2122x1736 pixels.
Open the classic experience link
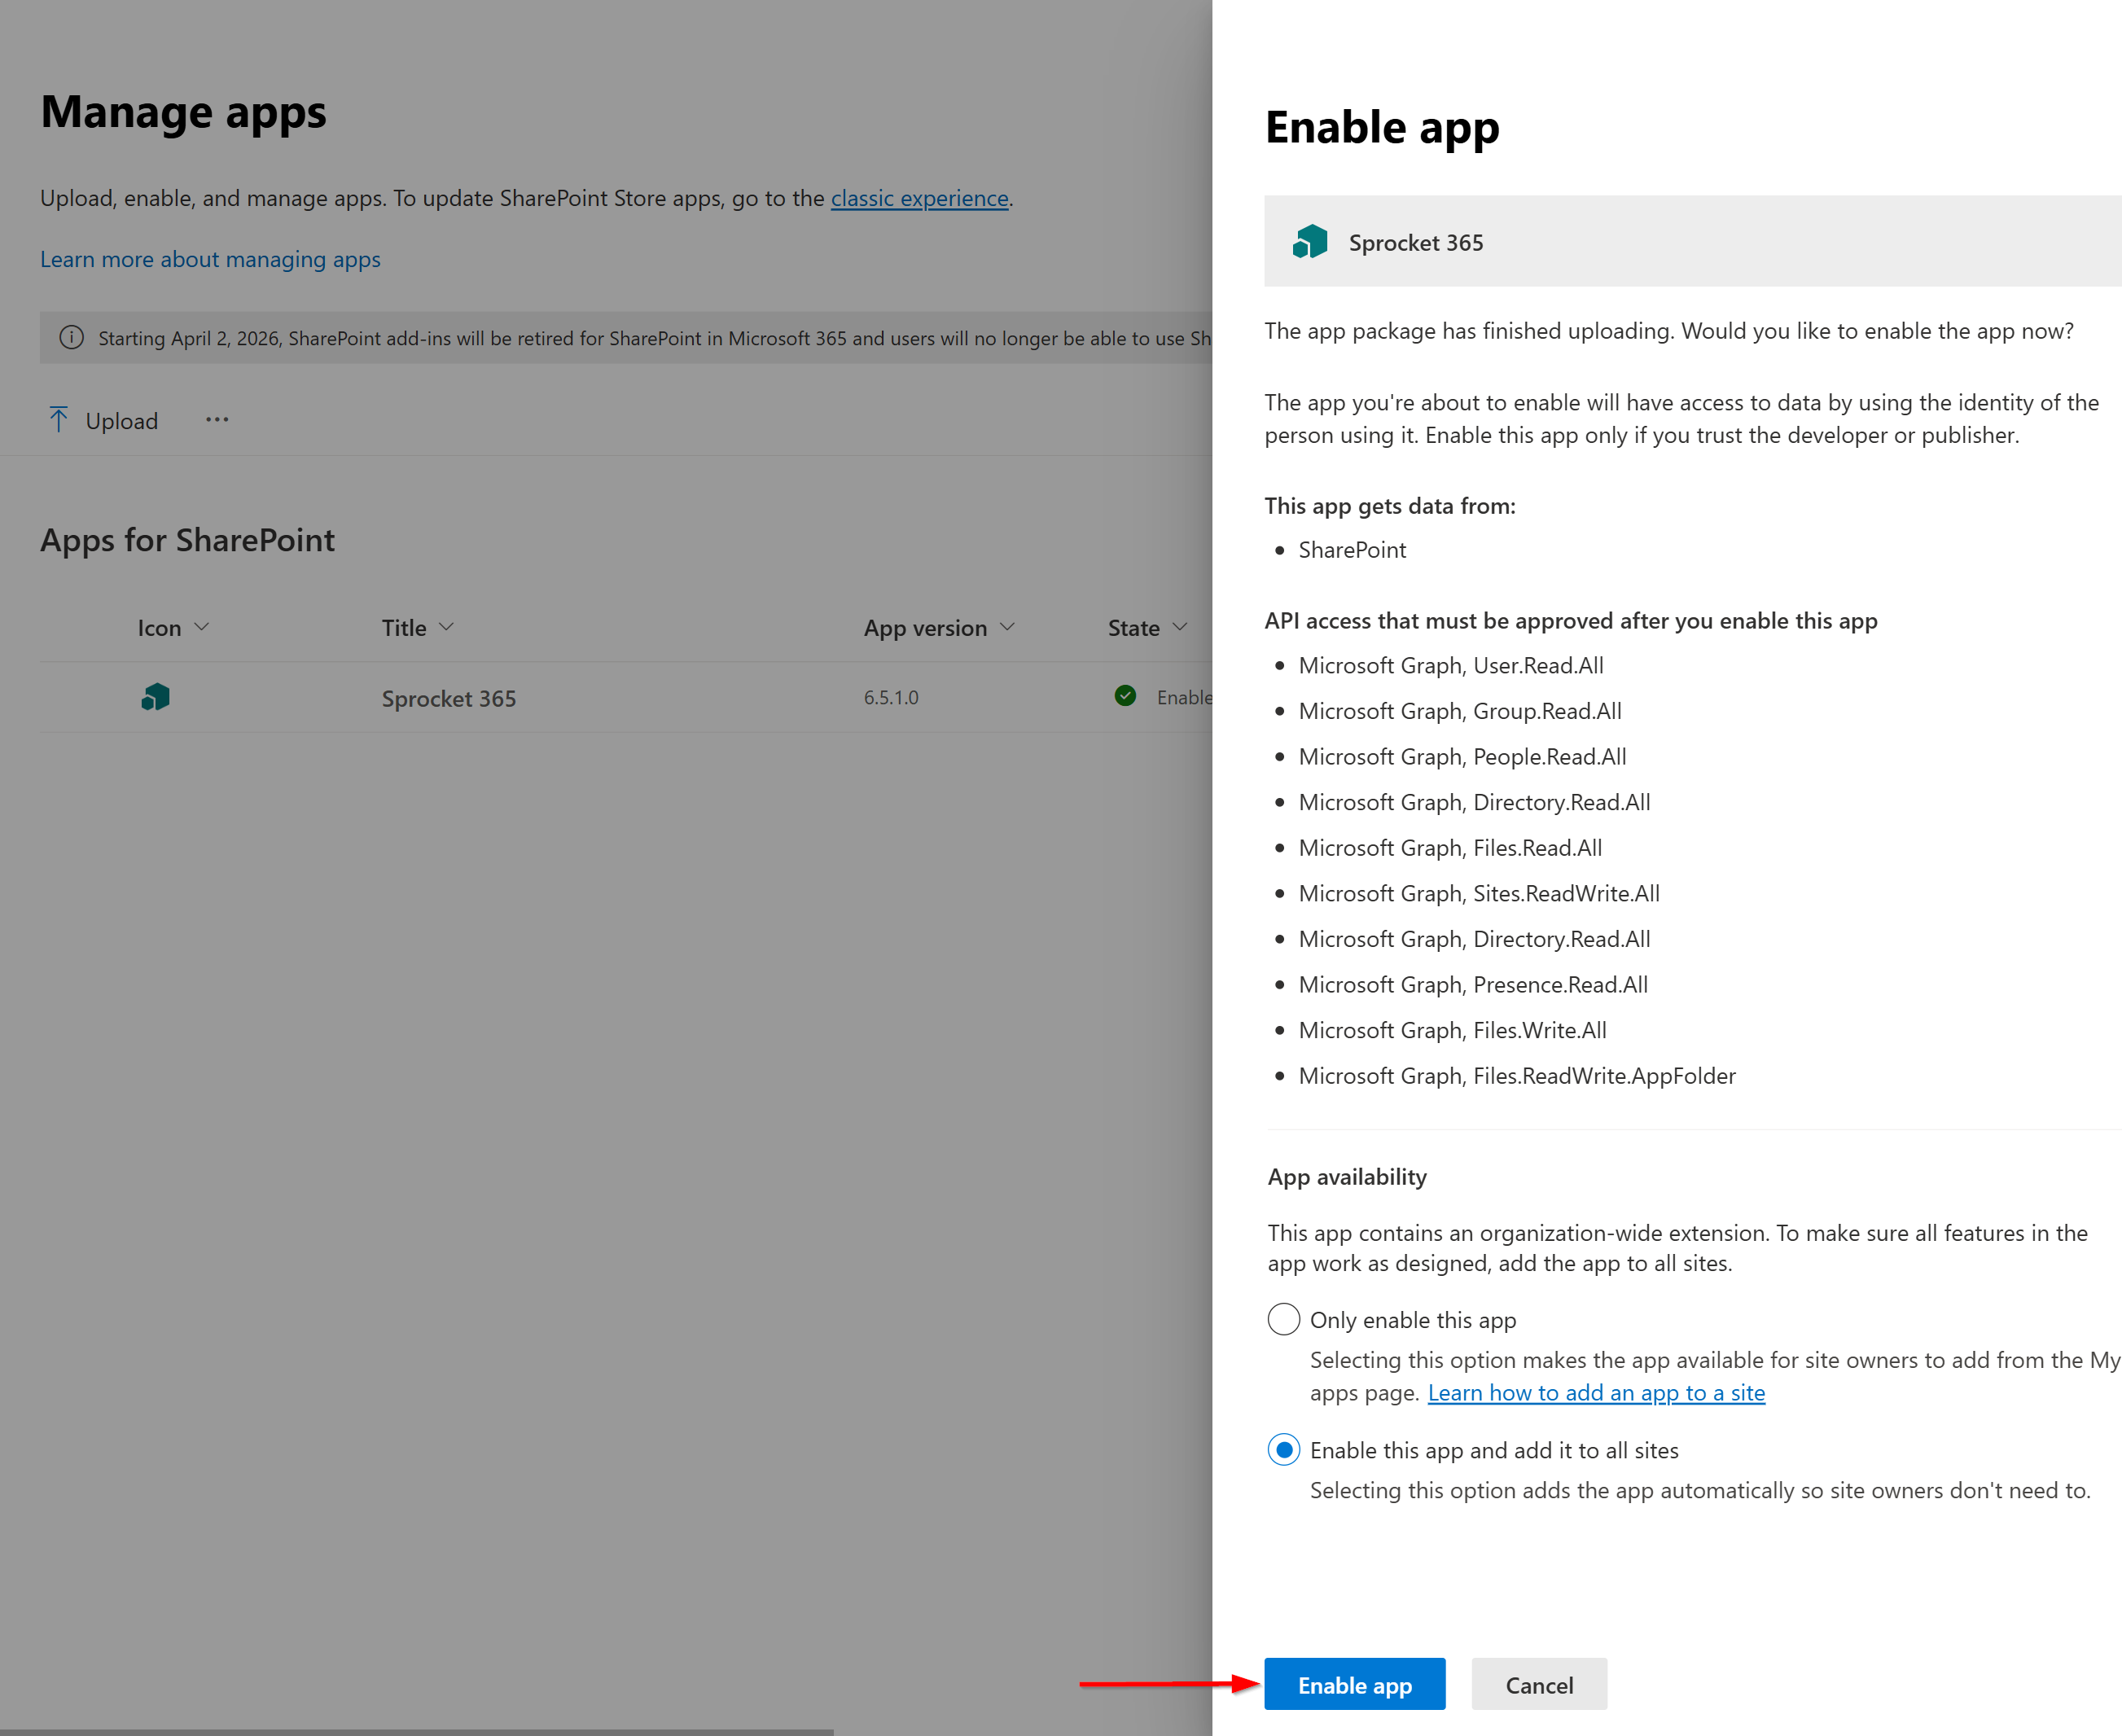pos(919,198)
